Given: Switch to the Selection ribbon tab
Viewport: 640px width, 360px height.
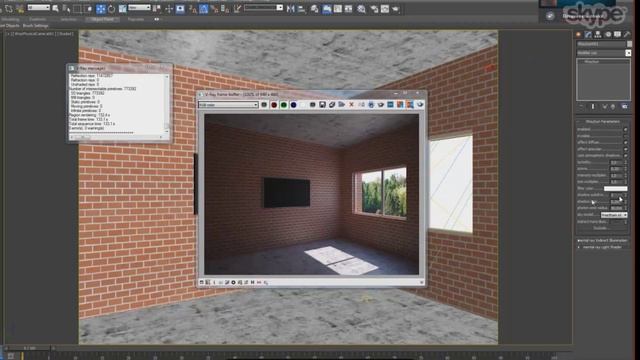Looking at the screenshot, I should pyautogui.click(x=68, y=19).
